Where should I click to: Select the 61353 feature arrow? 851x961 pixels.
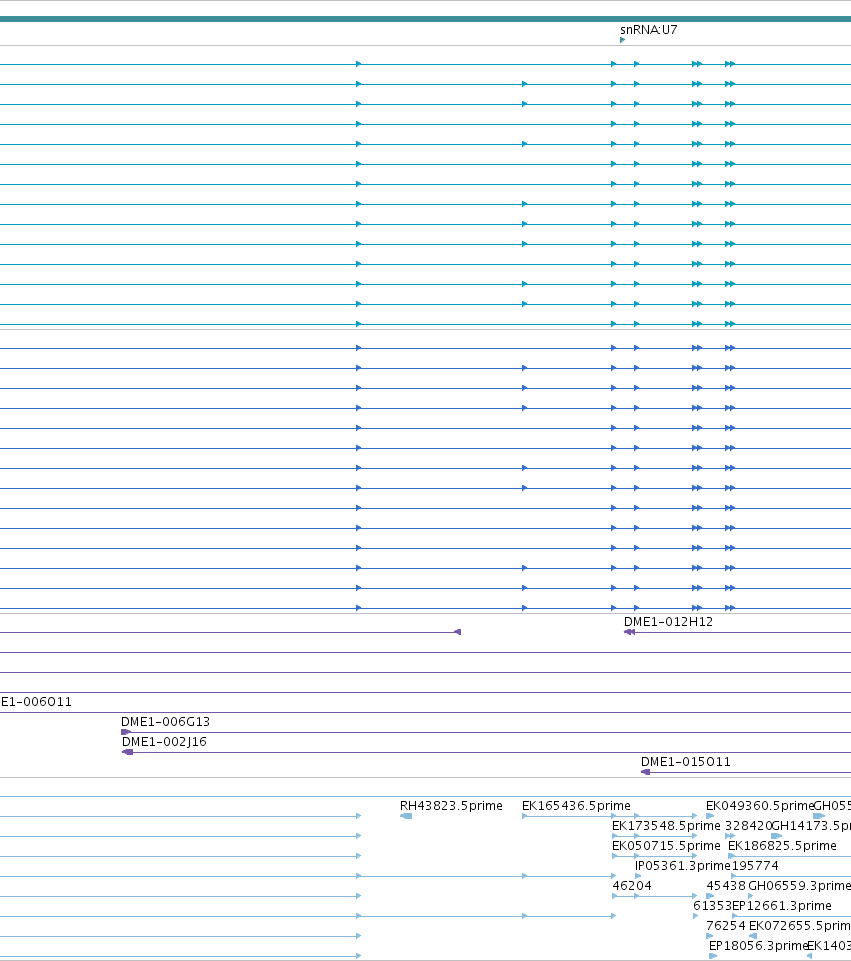[x=695, y=916]
